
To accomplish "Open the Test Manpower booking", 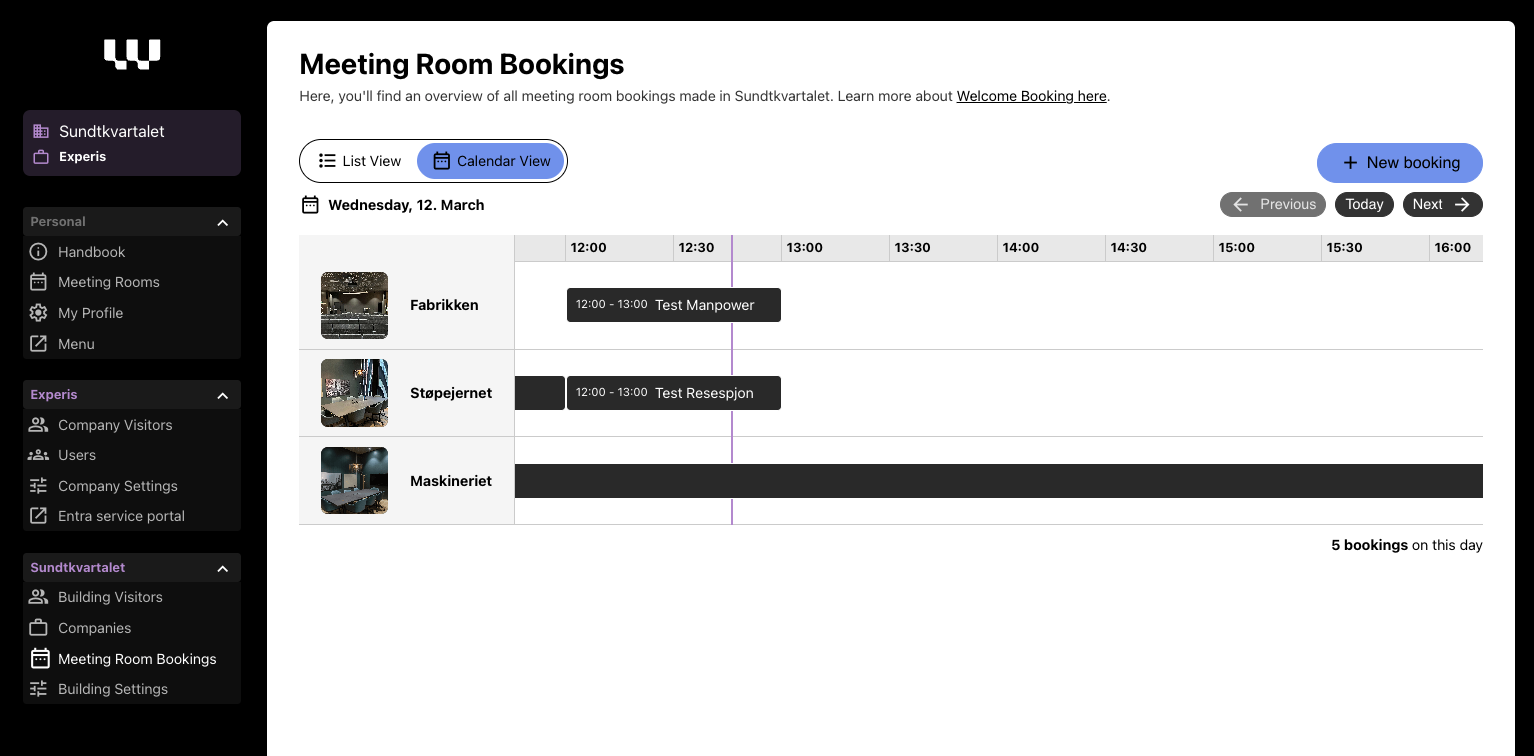I will 673,305.
